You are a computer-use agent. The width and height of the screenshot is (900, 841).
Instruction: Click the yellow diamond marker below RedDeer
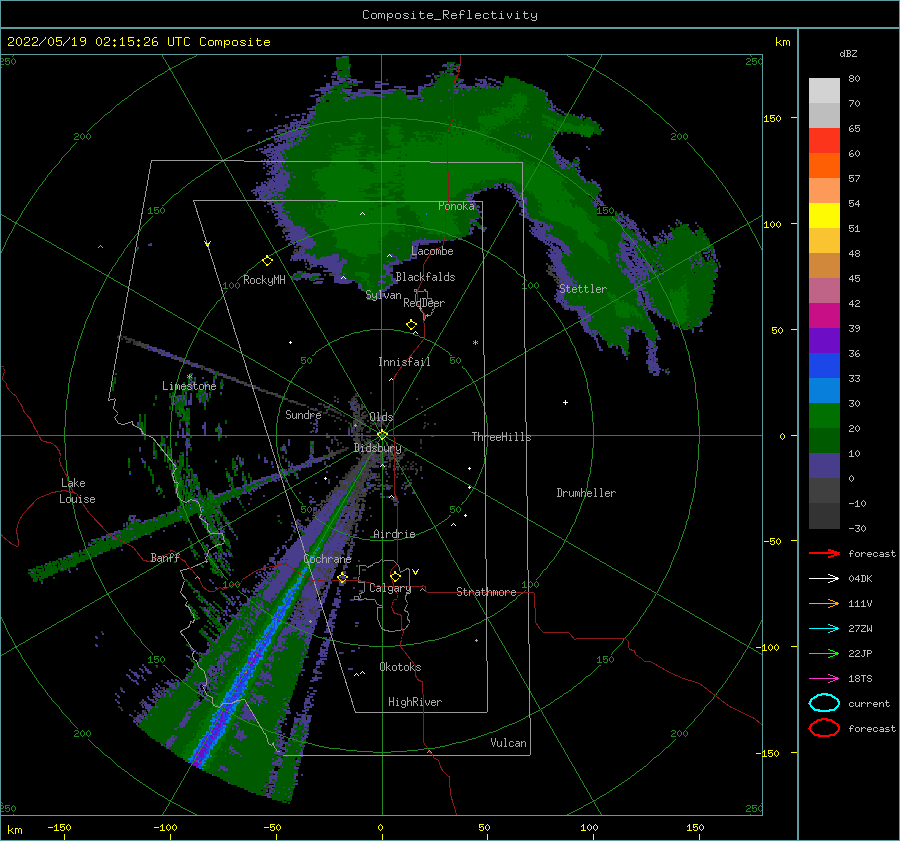click(x=412, y=325)
